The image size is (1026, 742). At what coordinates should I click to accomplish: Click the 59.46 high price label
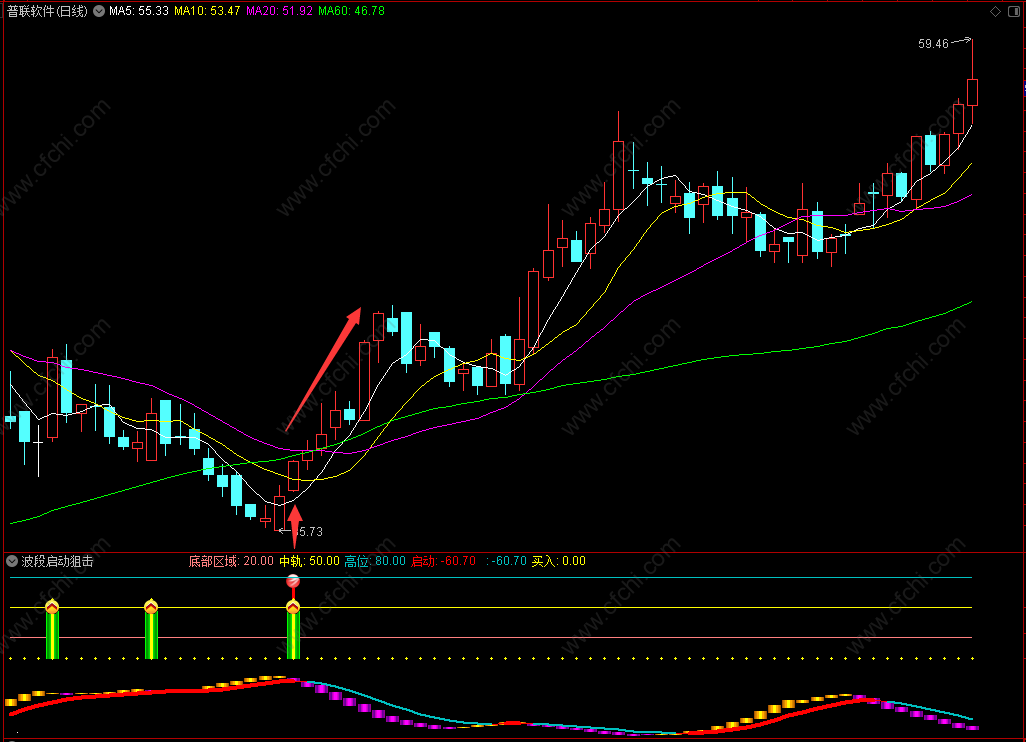[x=933, y=44]
